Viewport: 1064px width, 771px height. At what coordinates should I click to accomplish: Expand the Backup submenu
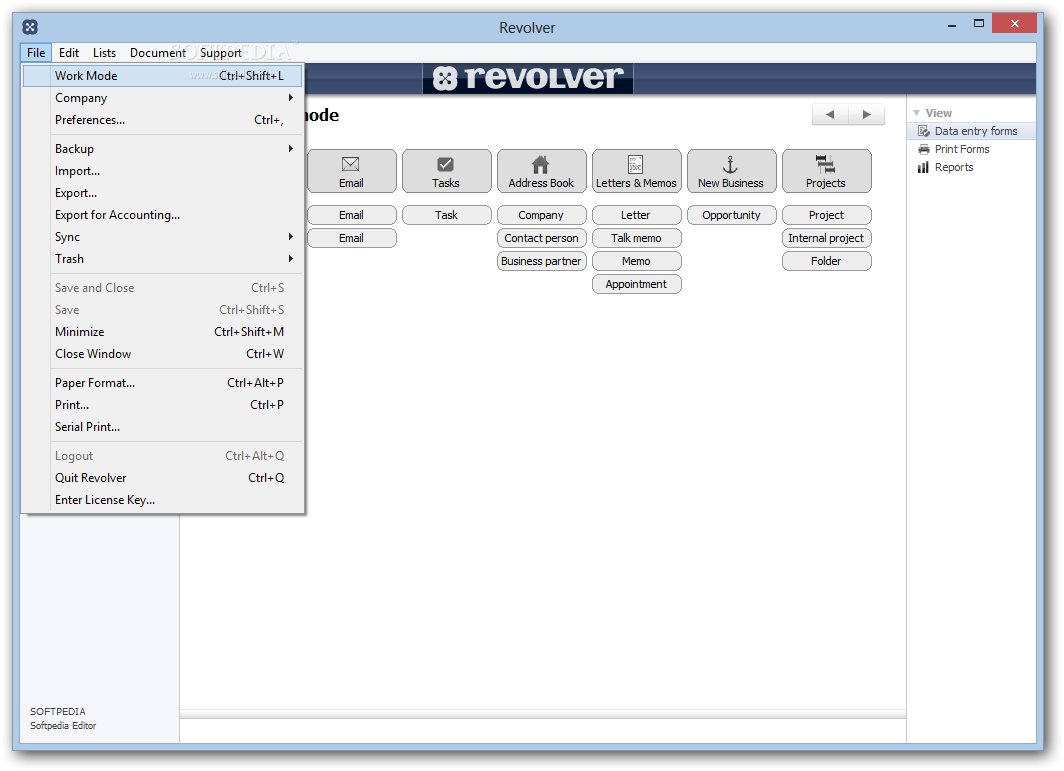pyautogui.click(x=162, y=149)
